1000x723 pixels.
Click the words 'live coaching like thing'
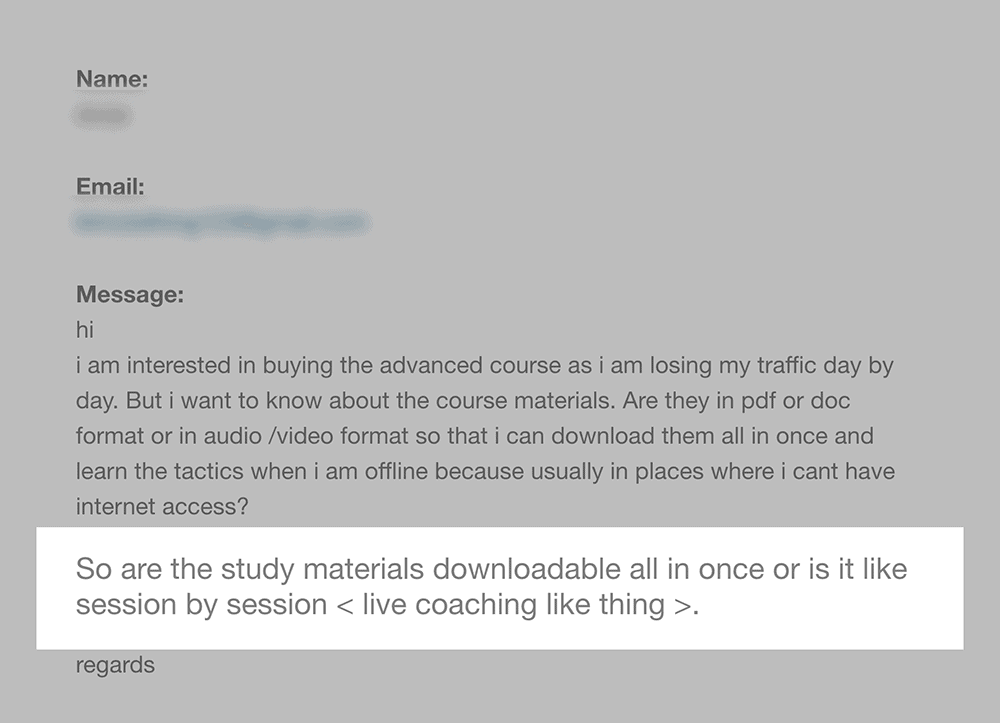click(x=513, y=604)
